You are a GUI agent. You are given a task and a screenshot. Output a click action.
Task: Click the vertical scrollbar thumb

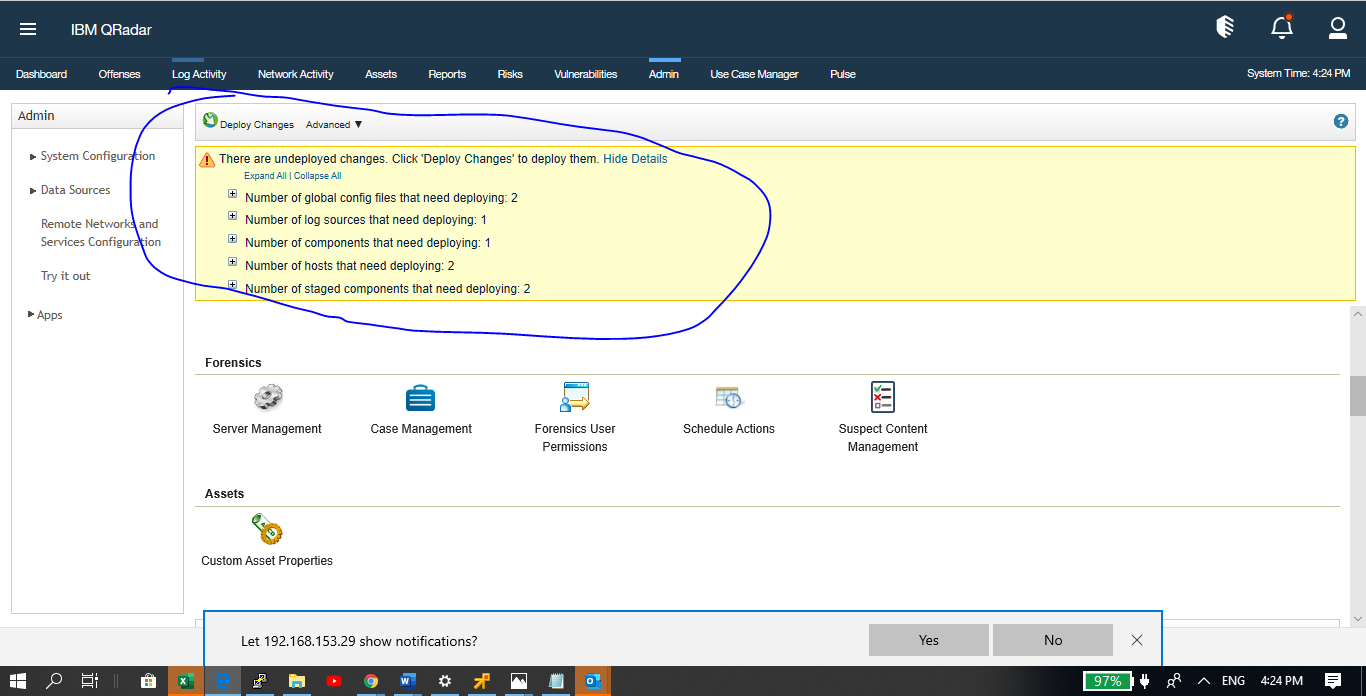pos(1358,395)
